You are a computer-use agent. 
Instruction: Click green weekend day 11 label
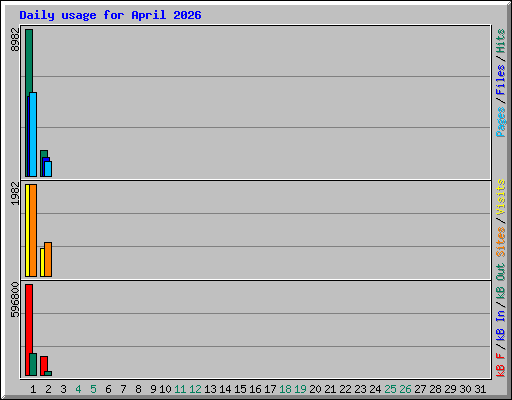(180, 389)
